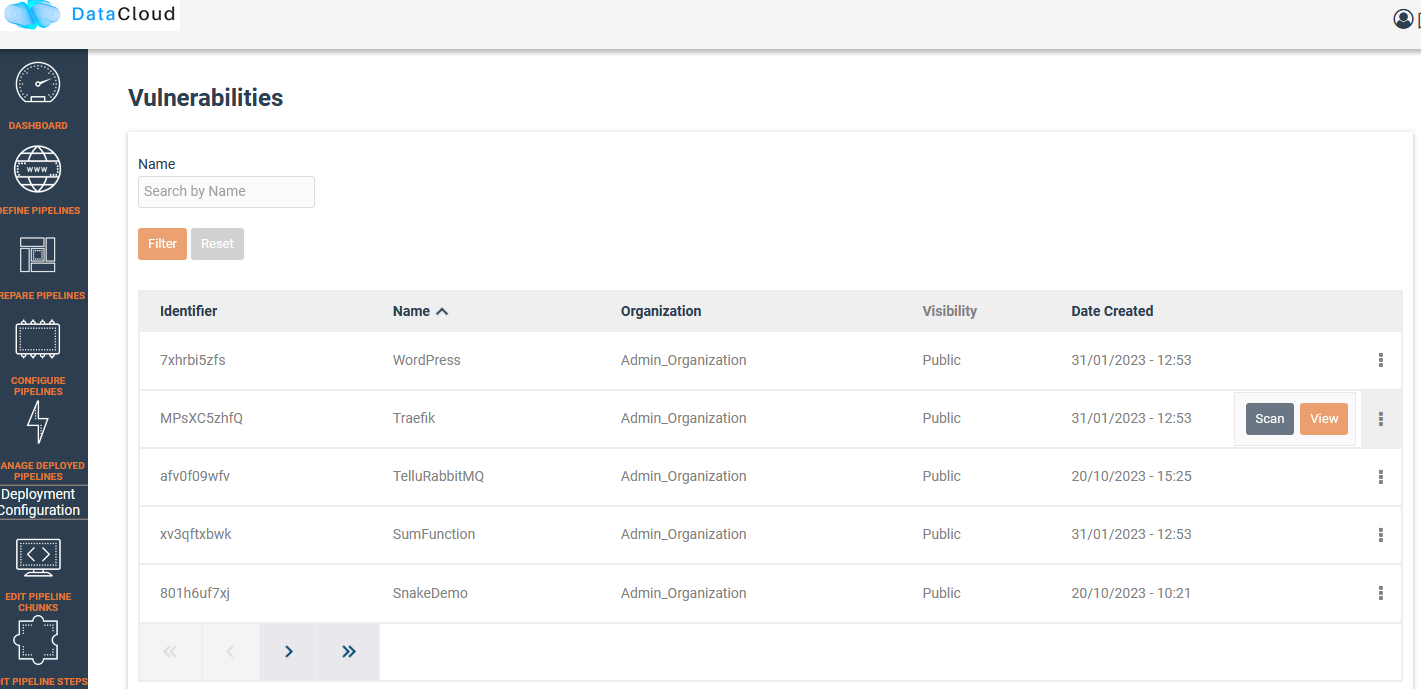Click Public visibility in the SnakeDemo row
Image resolution: width=1421 pixels, height=689 pixels.
coord(942,593)
